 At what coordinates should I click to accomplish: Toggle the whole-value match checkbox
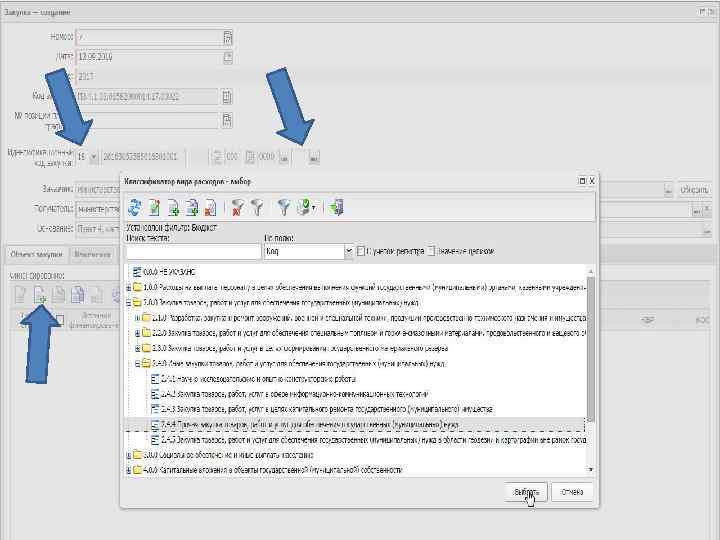[431, 251]
